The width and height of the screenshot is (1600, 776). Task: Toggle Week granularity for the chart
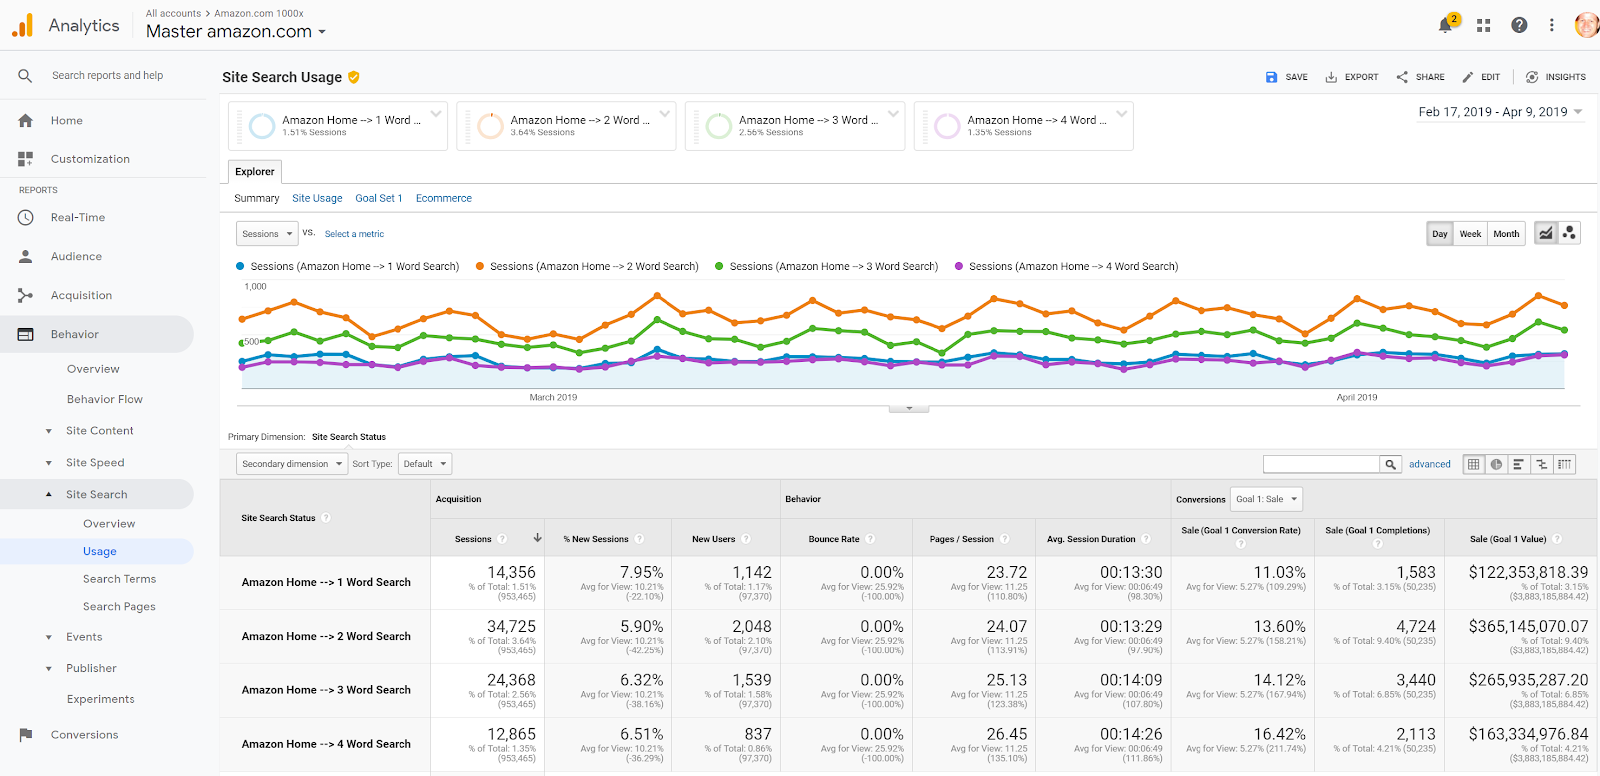point(1470,234)
